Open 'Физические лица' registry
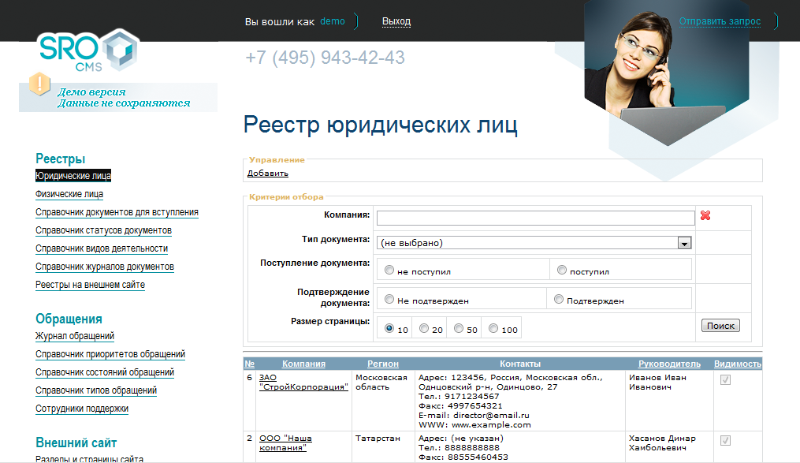Screen dimensions: 800x463 [69, 194]
